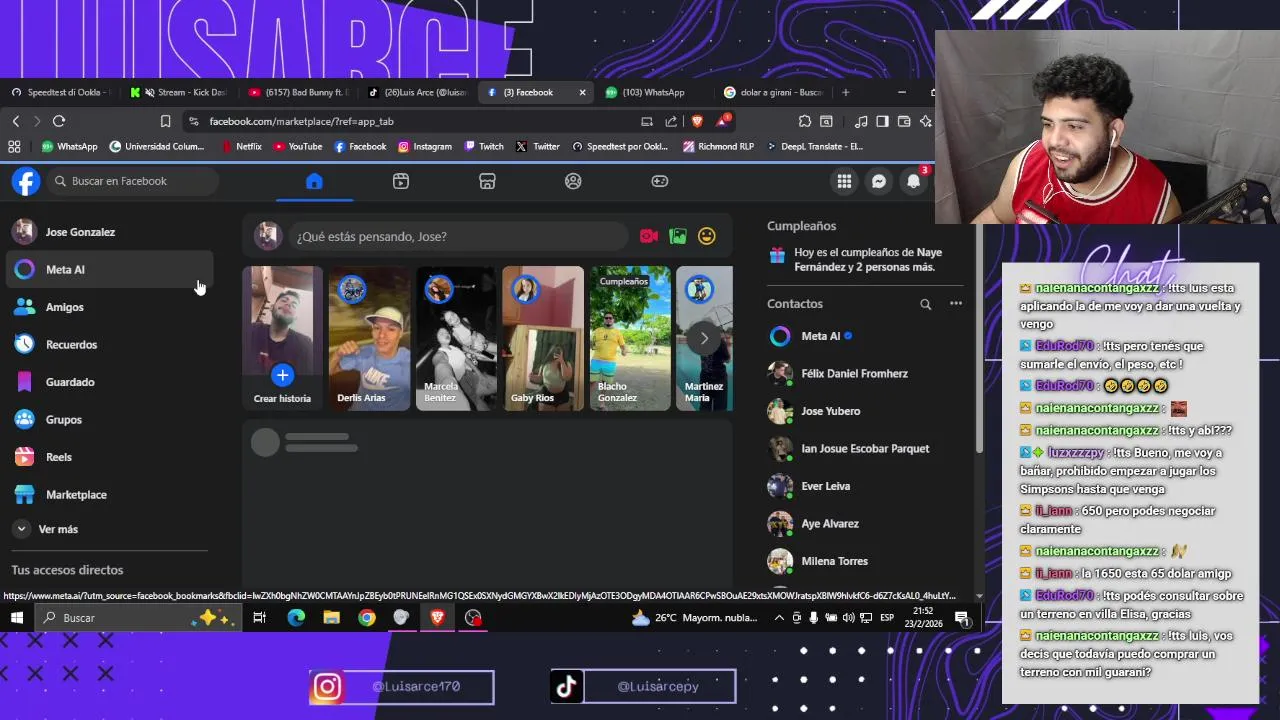The width and height of the screenshot is (1280, 720).
Task: Open chat with Ian Josue Escobar Parquet
Action: [x=865, y=449]
